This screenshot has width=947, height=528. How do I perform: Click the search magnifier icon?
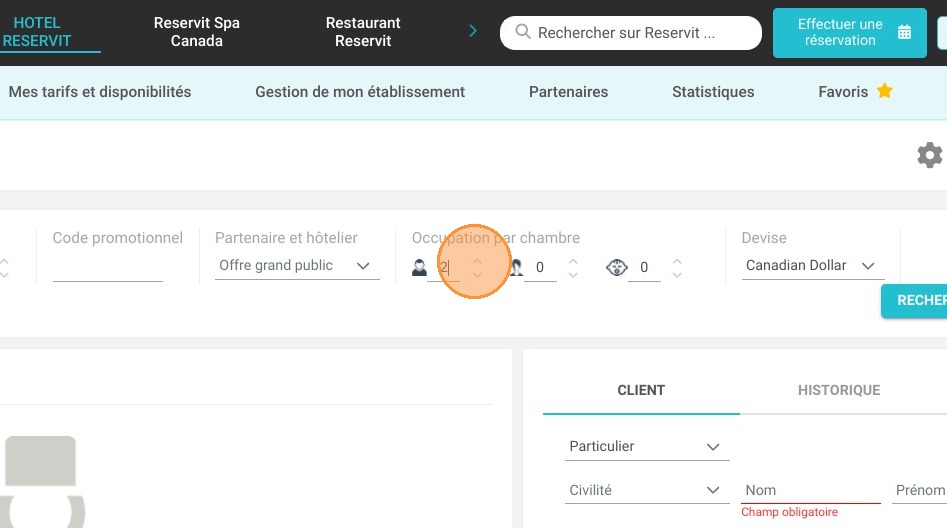[523, 31]
